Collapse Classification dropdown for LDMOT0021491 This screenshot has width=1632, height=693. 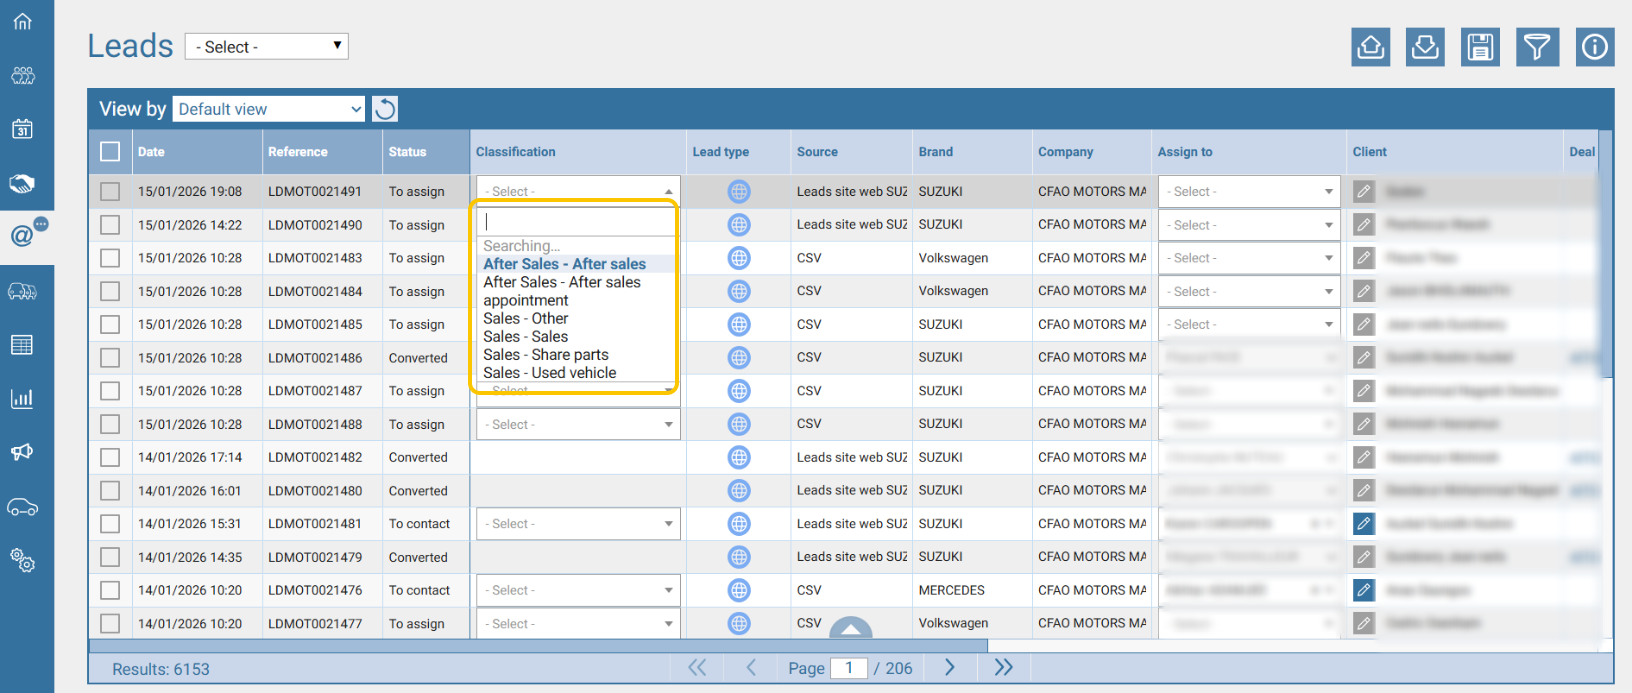[578, 191]
